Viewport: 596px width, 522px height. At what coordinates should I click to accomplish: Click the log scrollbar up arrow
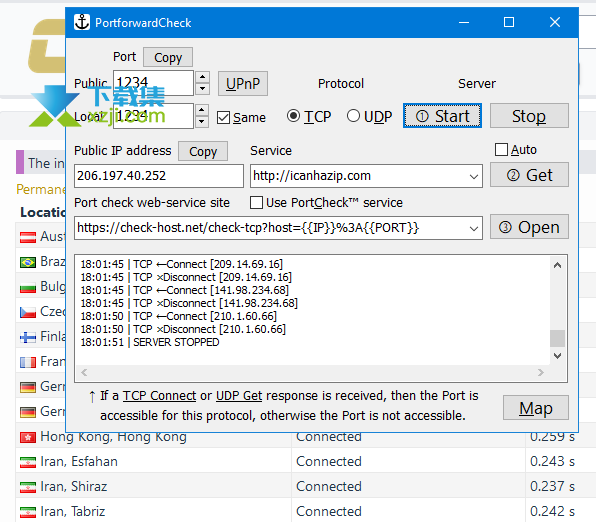557,265
